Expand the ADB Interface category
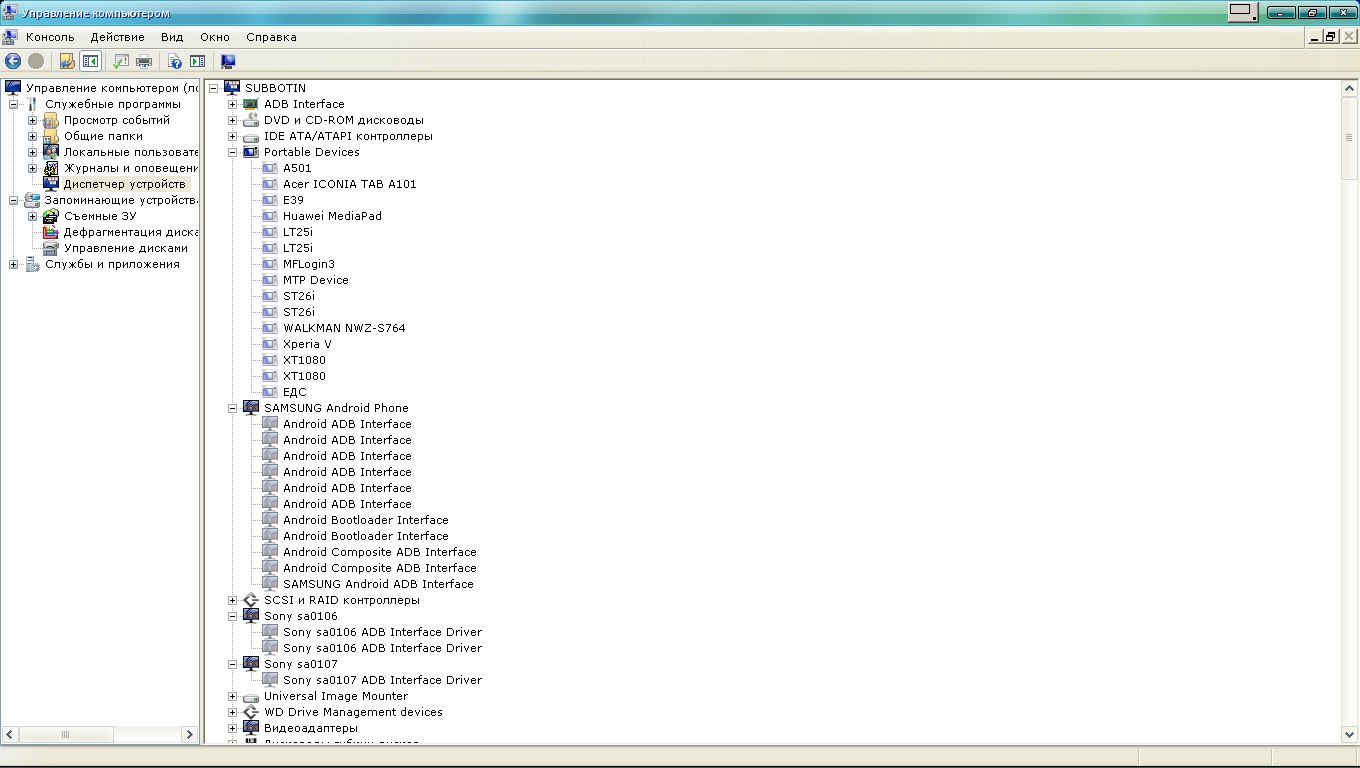The image size is (1360, 768). click(x=232, y=104)
